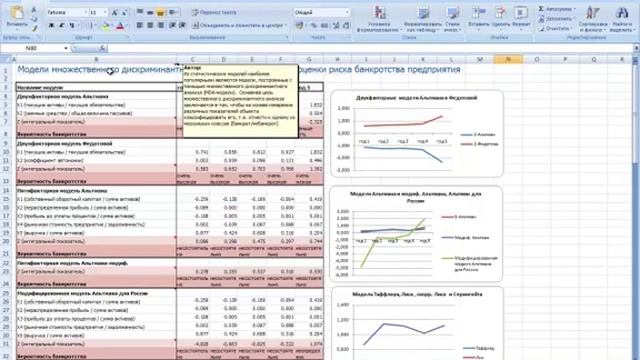Select column O header
The width and height of the screenshot is (640, 360).
pos(537,60)
